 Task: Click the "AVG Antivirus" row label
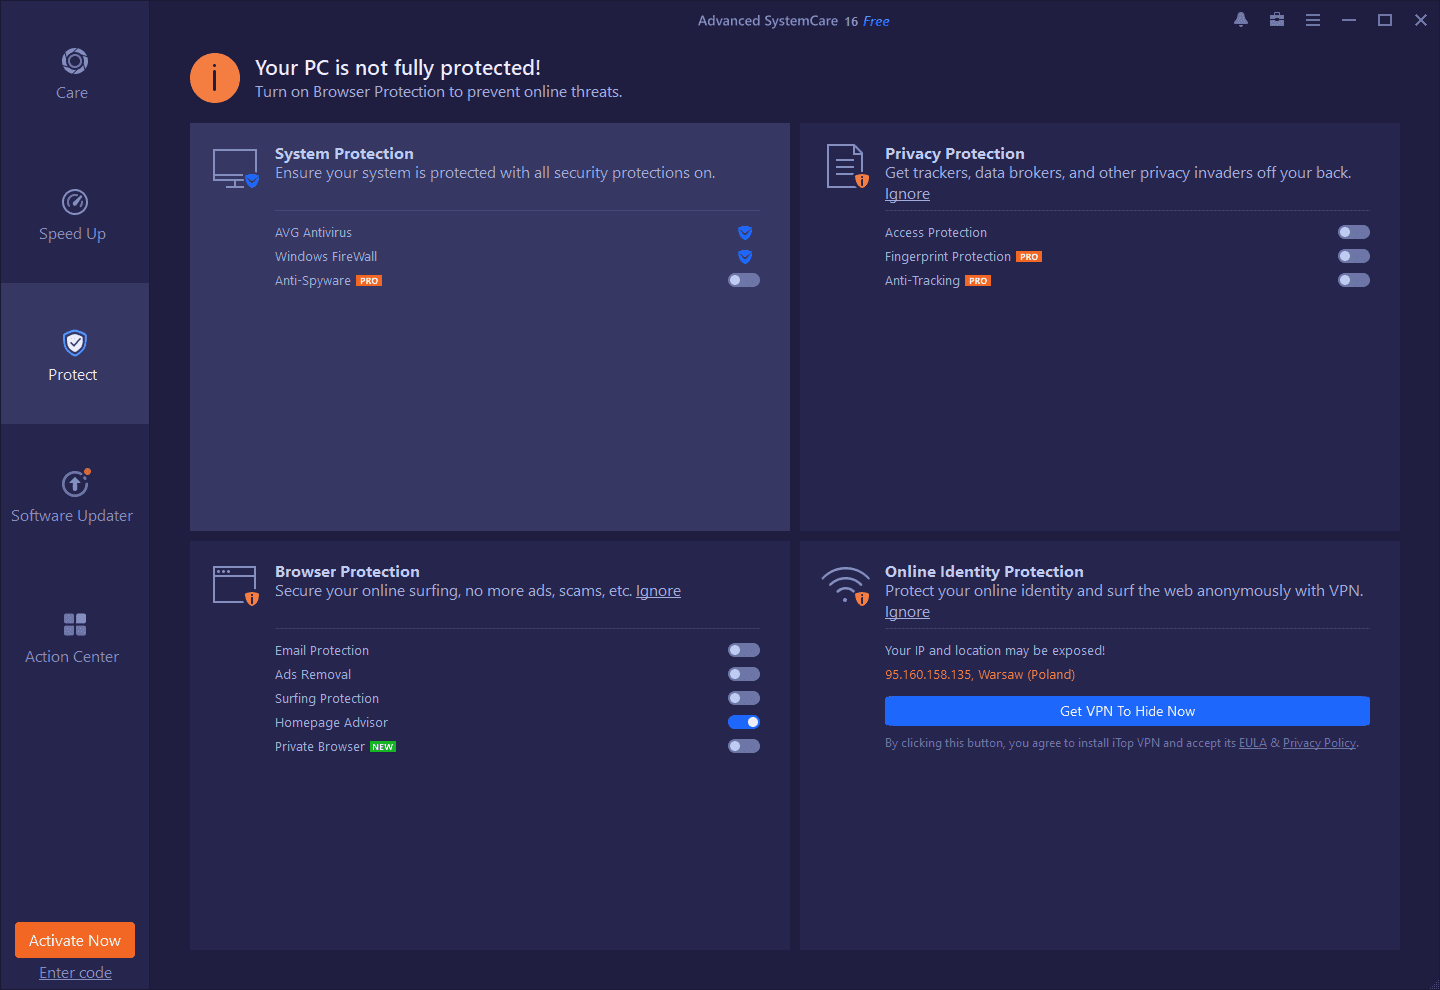click(x=313, y=233)
